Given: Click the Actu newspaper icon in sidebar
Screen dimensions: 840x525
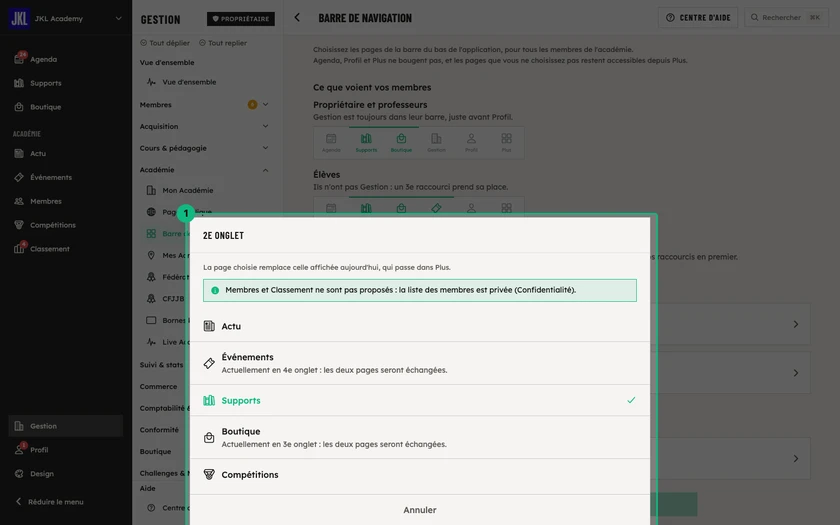Looking at the screenshot, I should click(19, 153).
